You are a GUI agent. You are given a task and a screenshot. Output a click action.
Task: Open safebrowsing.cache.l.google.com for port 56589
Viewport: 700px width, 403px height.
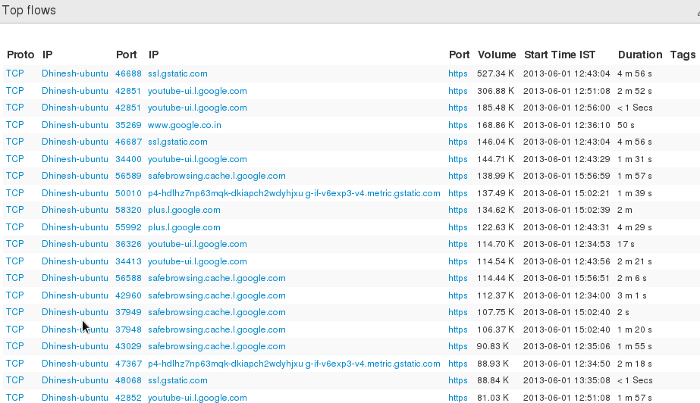(217, 176)
